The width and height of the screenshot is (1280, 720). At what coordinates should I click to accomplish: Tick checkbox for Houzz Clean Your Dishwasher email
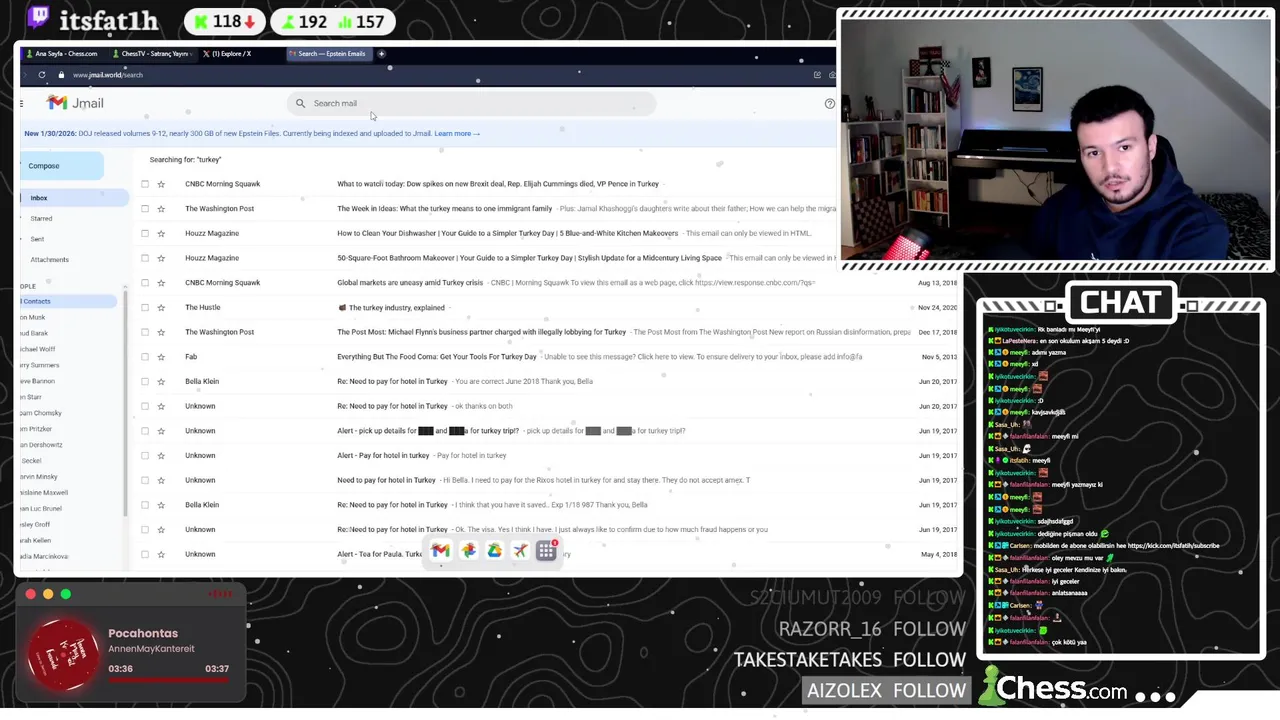tap(145, 233)
